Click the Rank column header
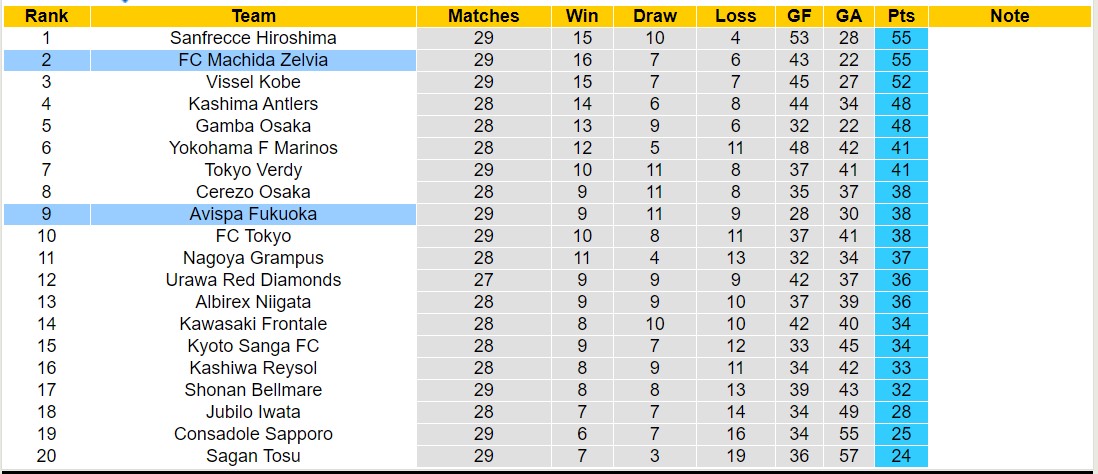 pyautogui.click(x=46, y=16)
